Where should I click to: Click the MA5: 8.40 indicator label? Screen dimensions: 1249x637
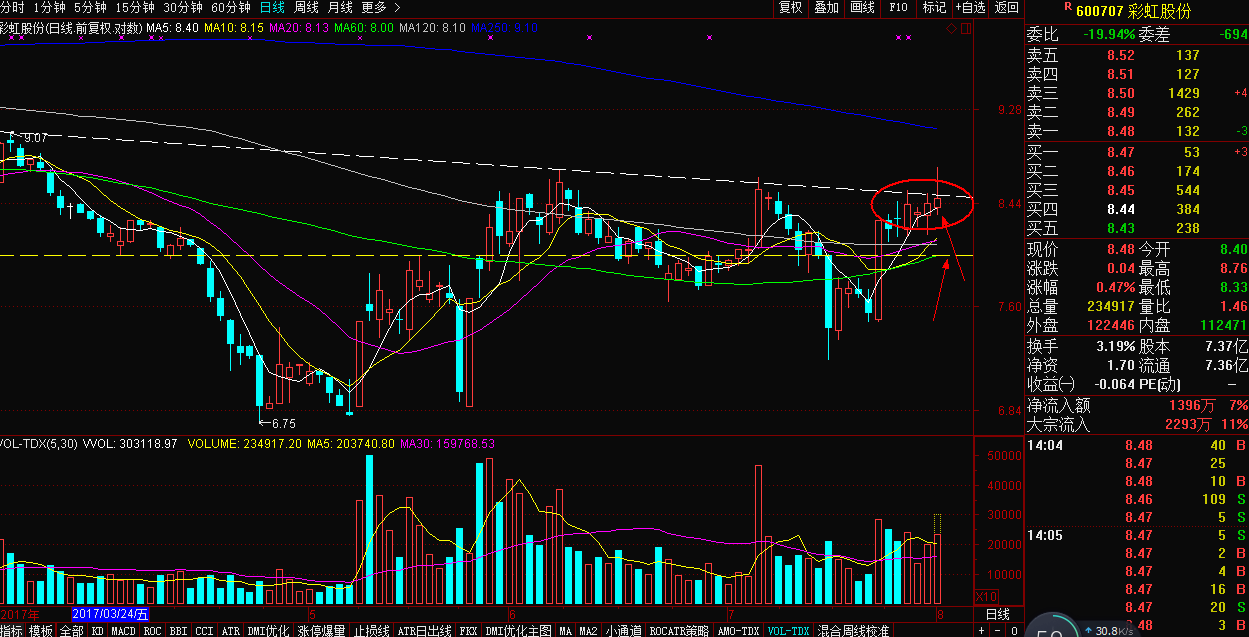(174, 28)
